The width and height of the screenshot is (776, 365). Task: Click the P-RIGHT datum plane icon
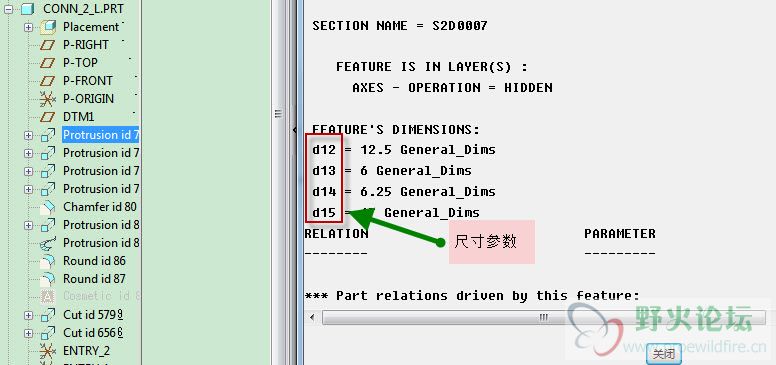tap(48, 45)
